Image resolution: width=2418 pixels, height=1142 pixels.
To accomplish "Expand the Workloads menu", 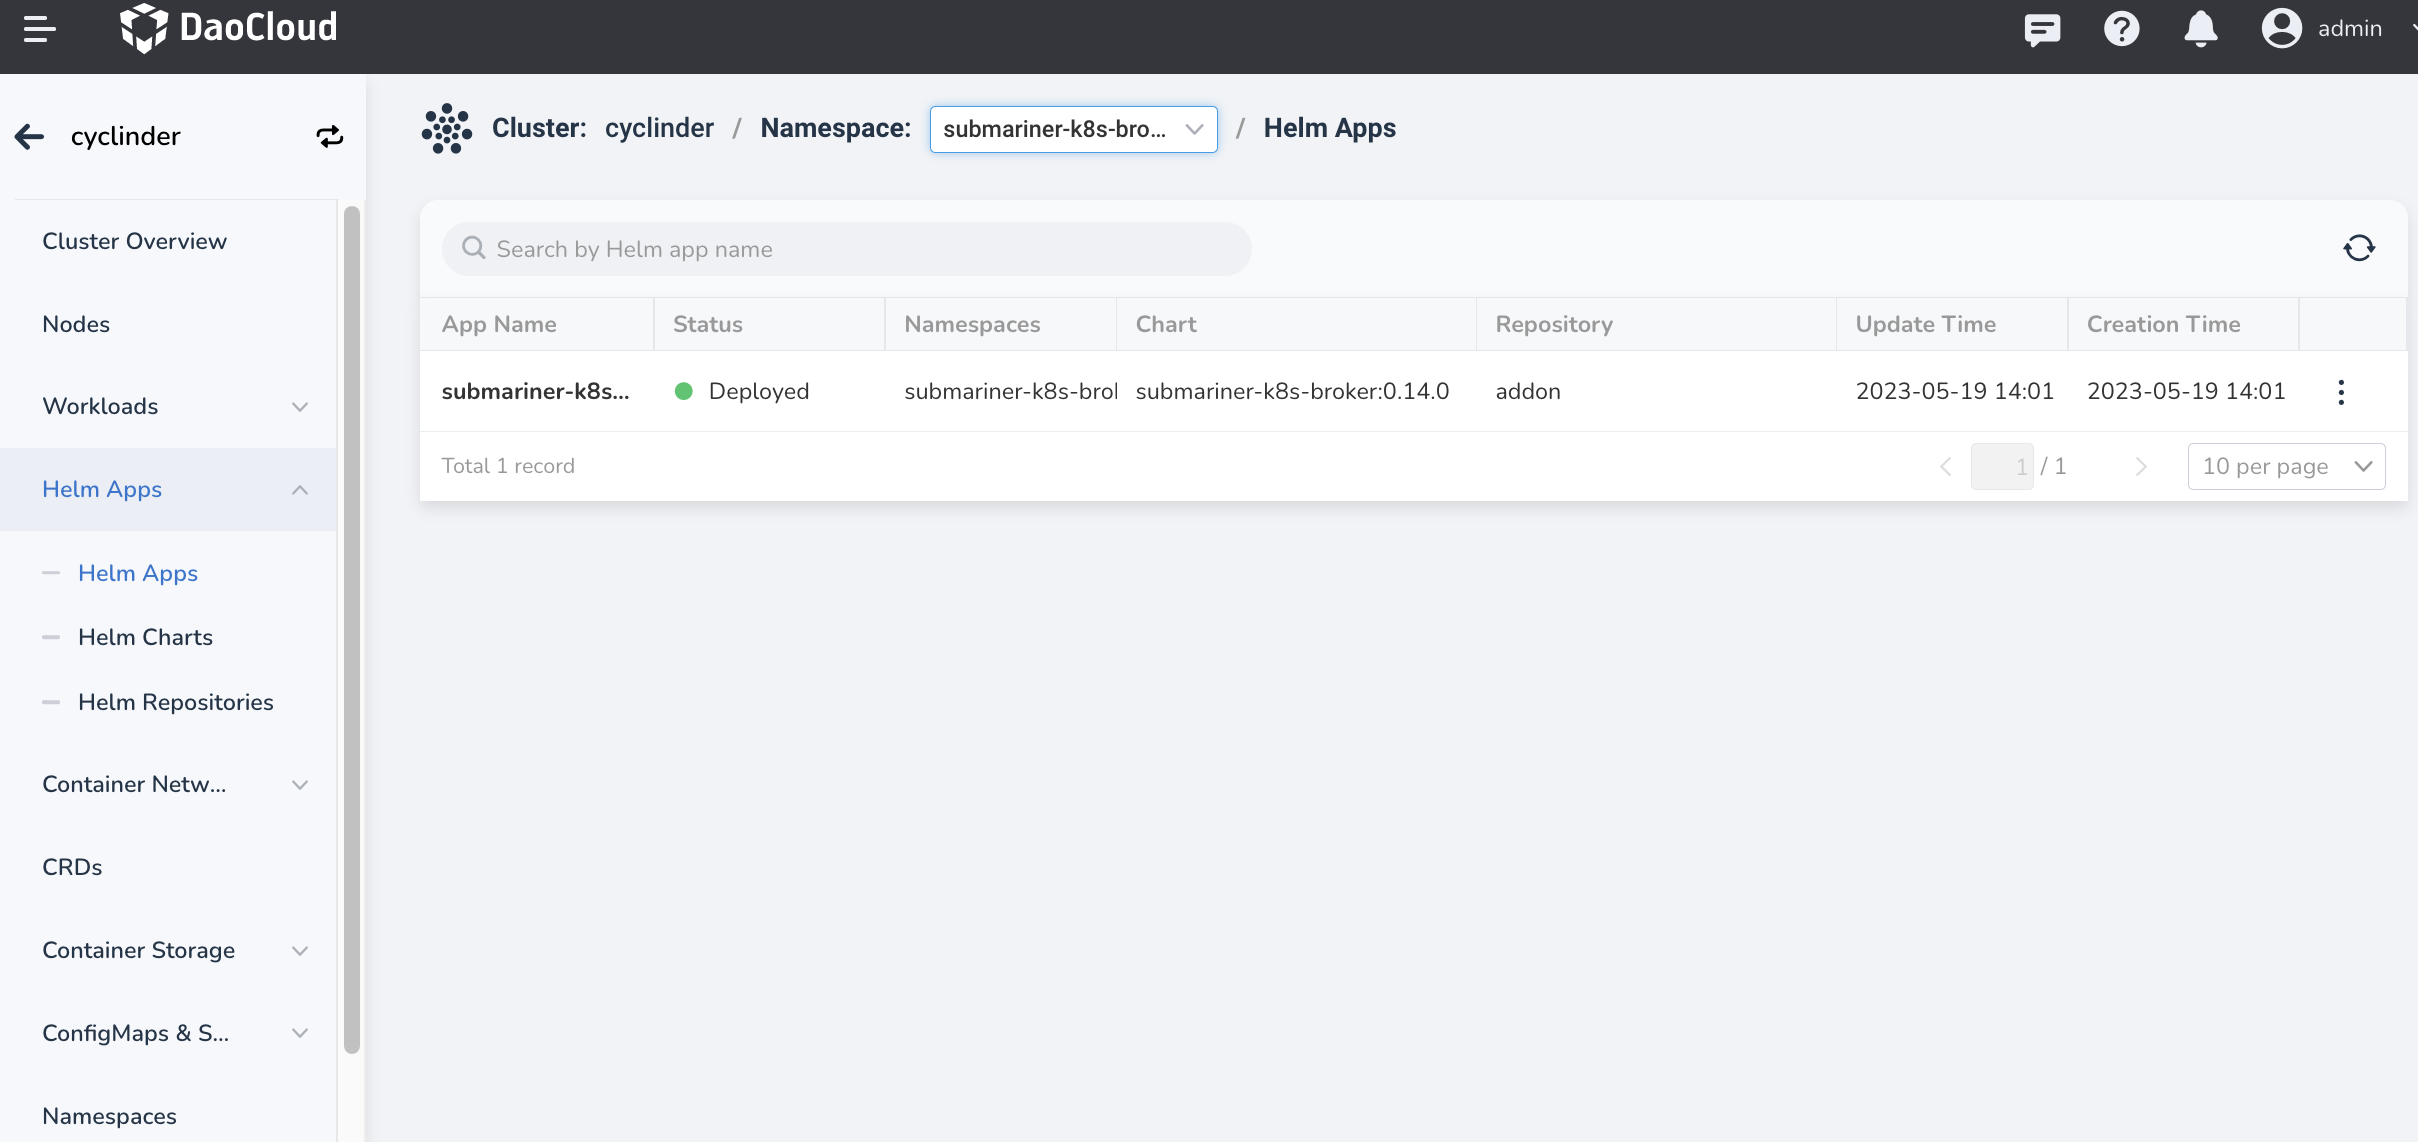I will (169, 406).
